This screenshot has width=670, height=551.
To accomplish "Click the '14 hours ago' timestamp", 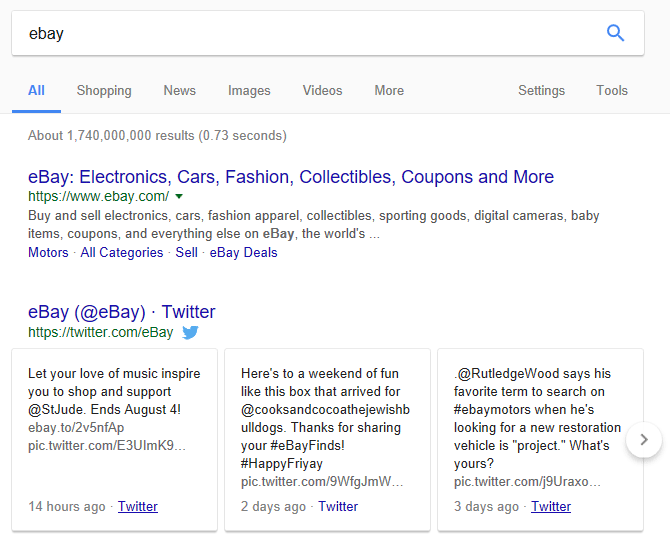I will [x=67, y=507].
